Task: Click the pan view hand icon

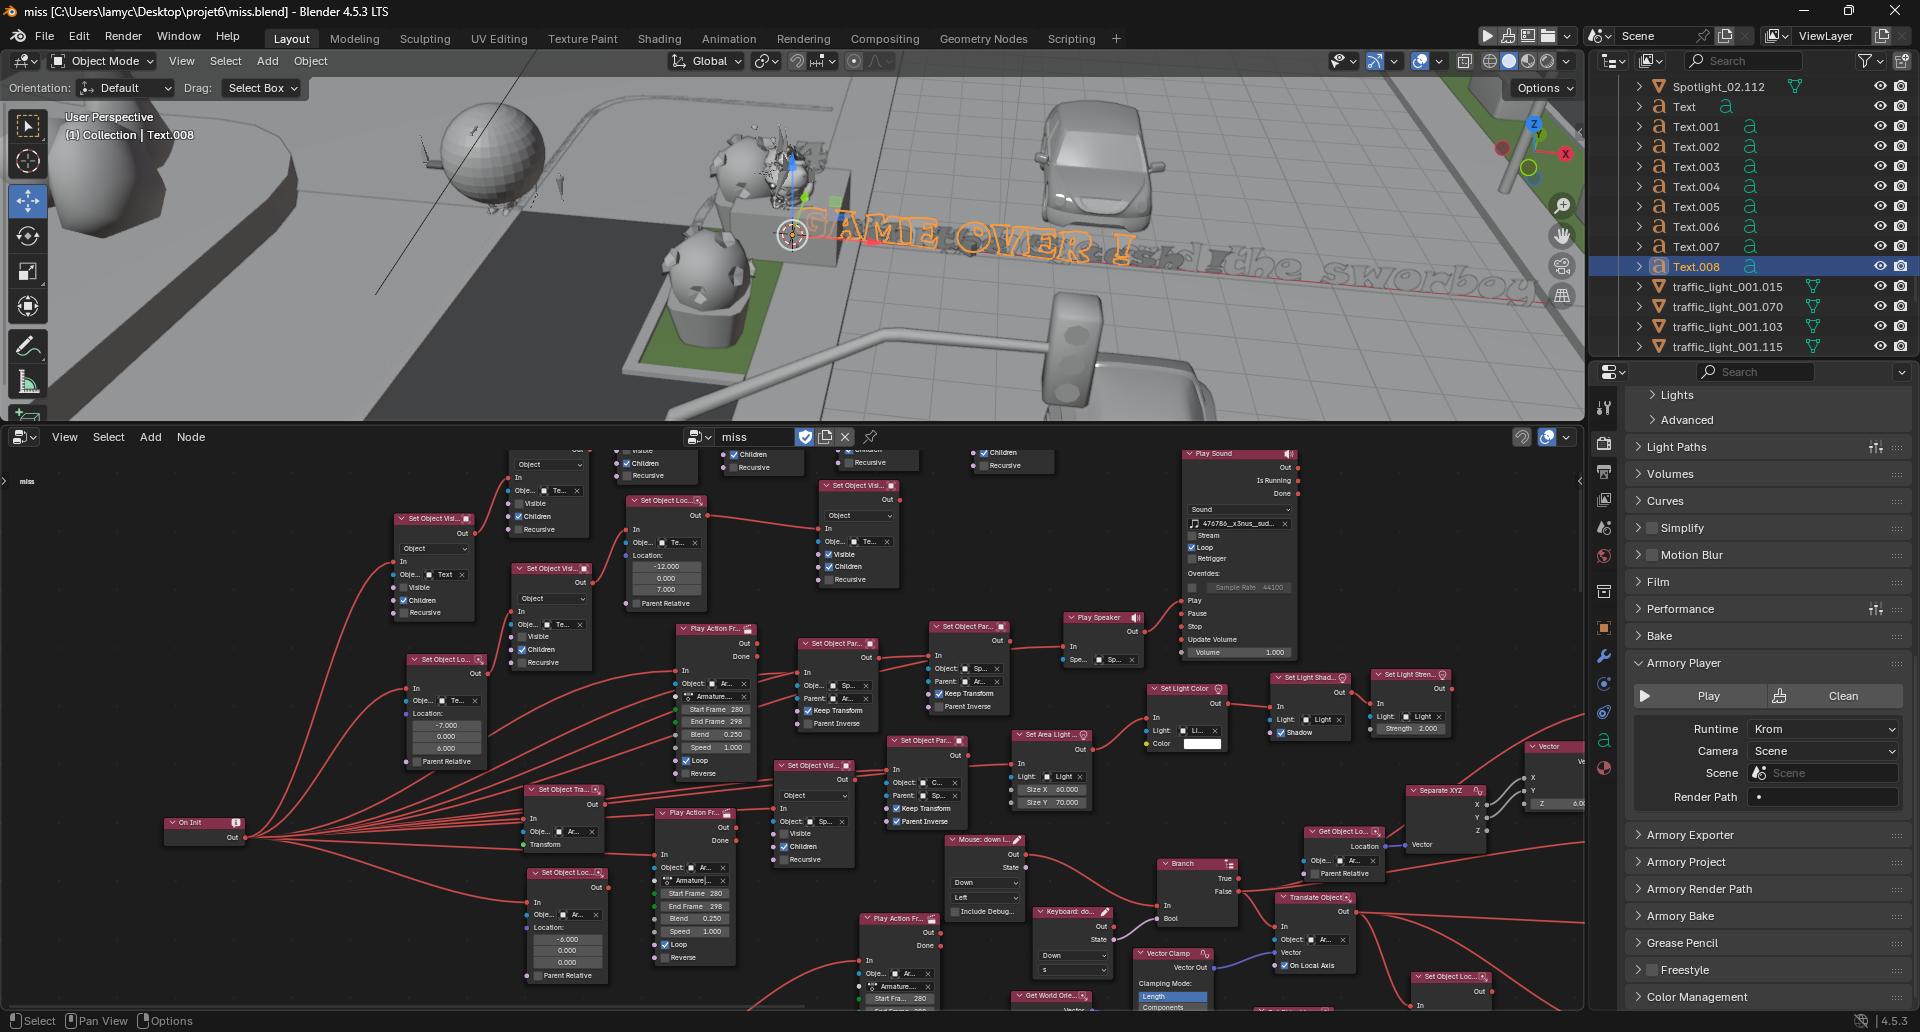Action: (1562, 236)
